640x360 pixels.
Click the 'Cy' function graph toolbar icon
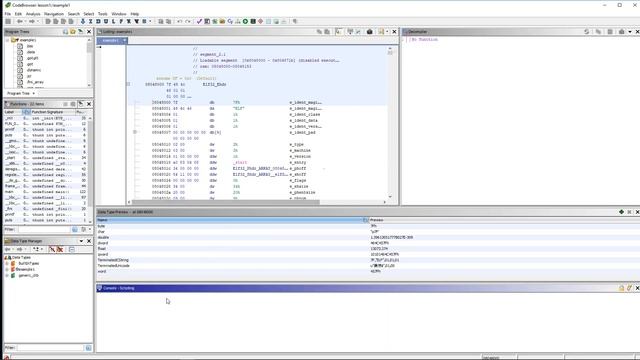tap(230, 21)
